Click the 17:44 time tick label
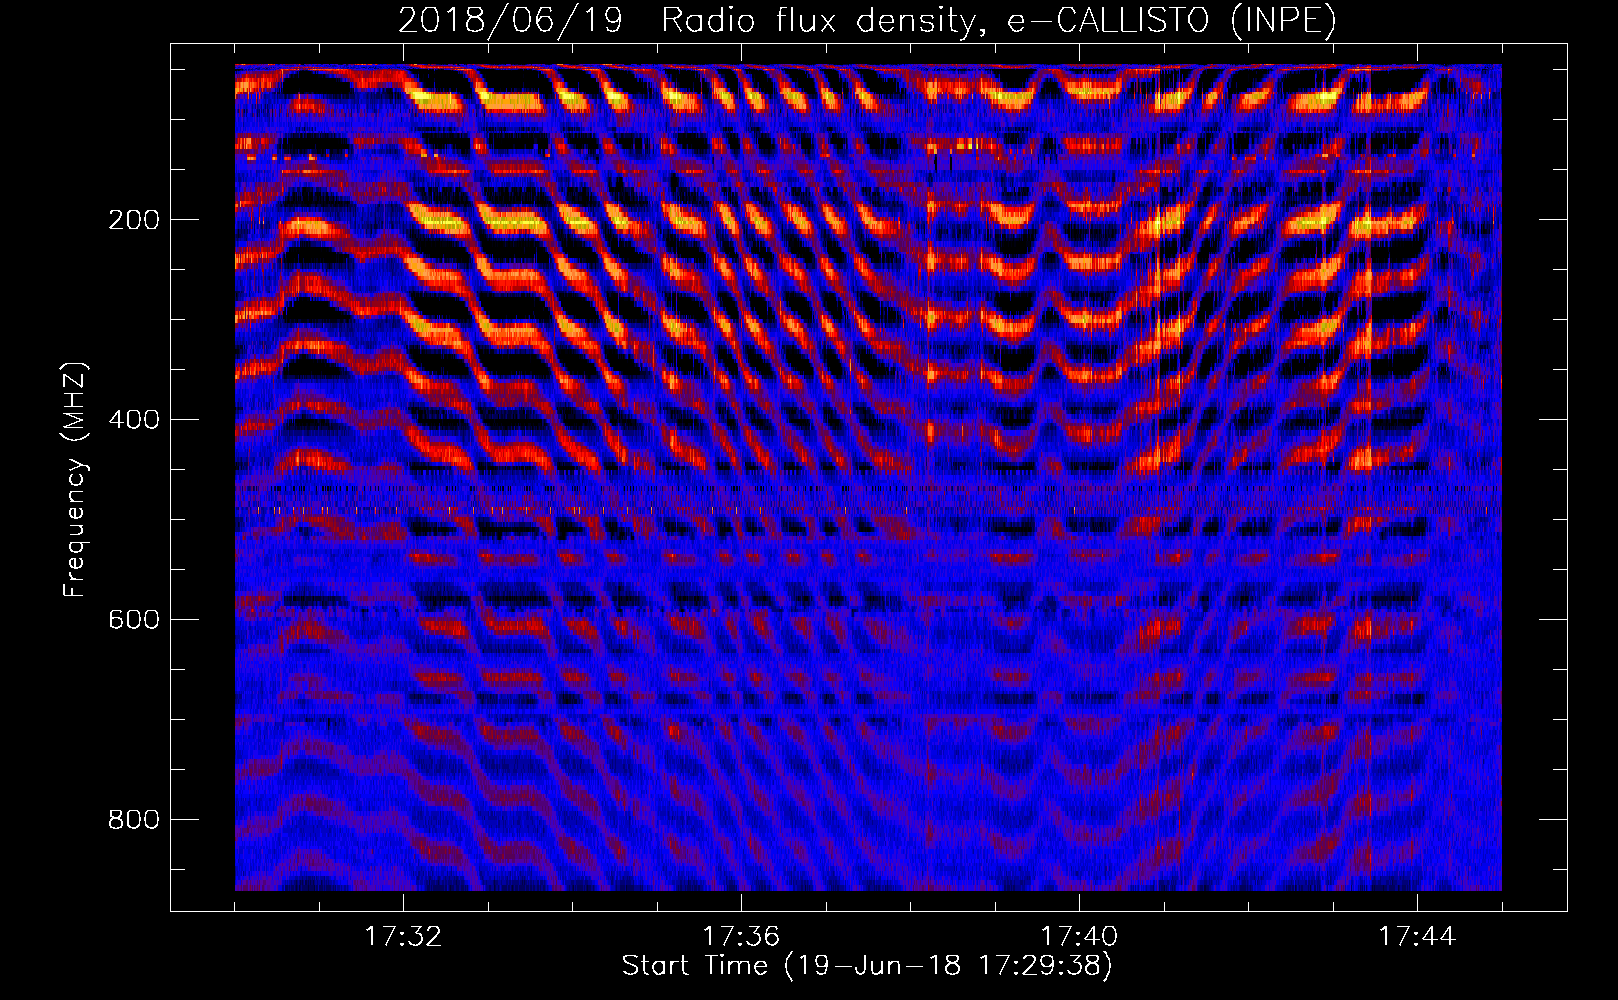The image size is (1618, 1000). click(1417, 937)
